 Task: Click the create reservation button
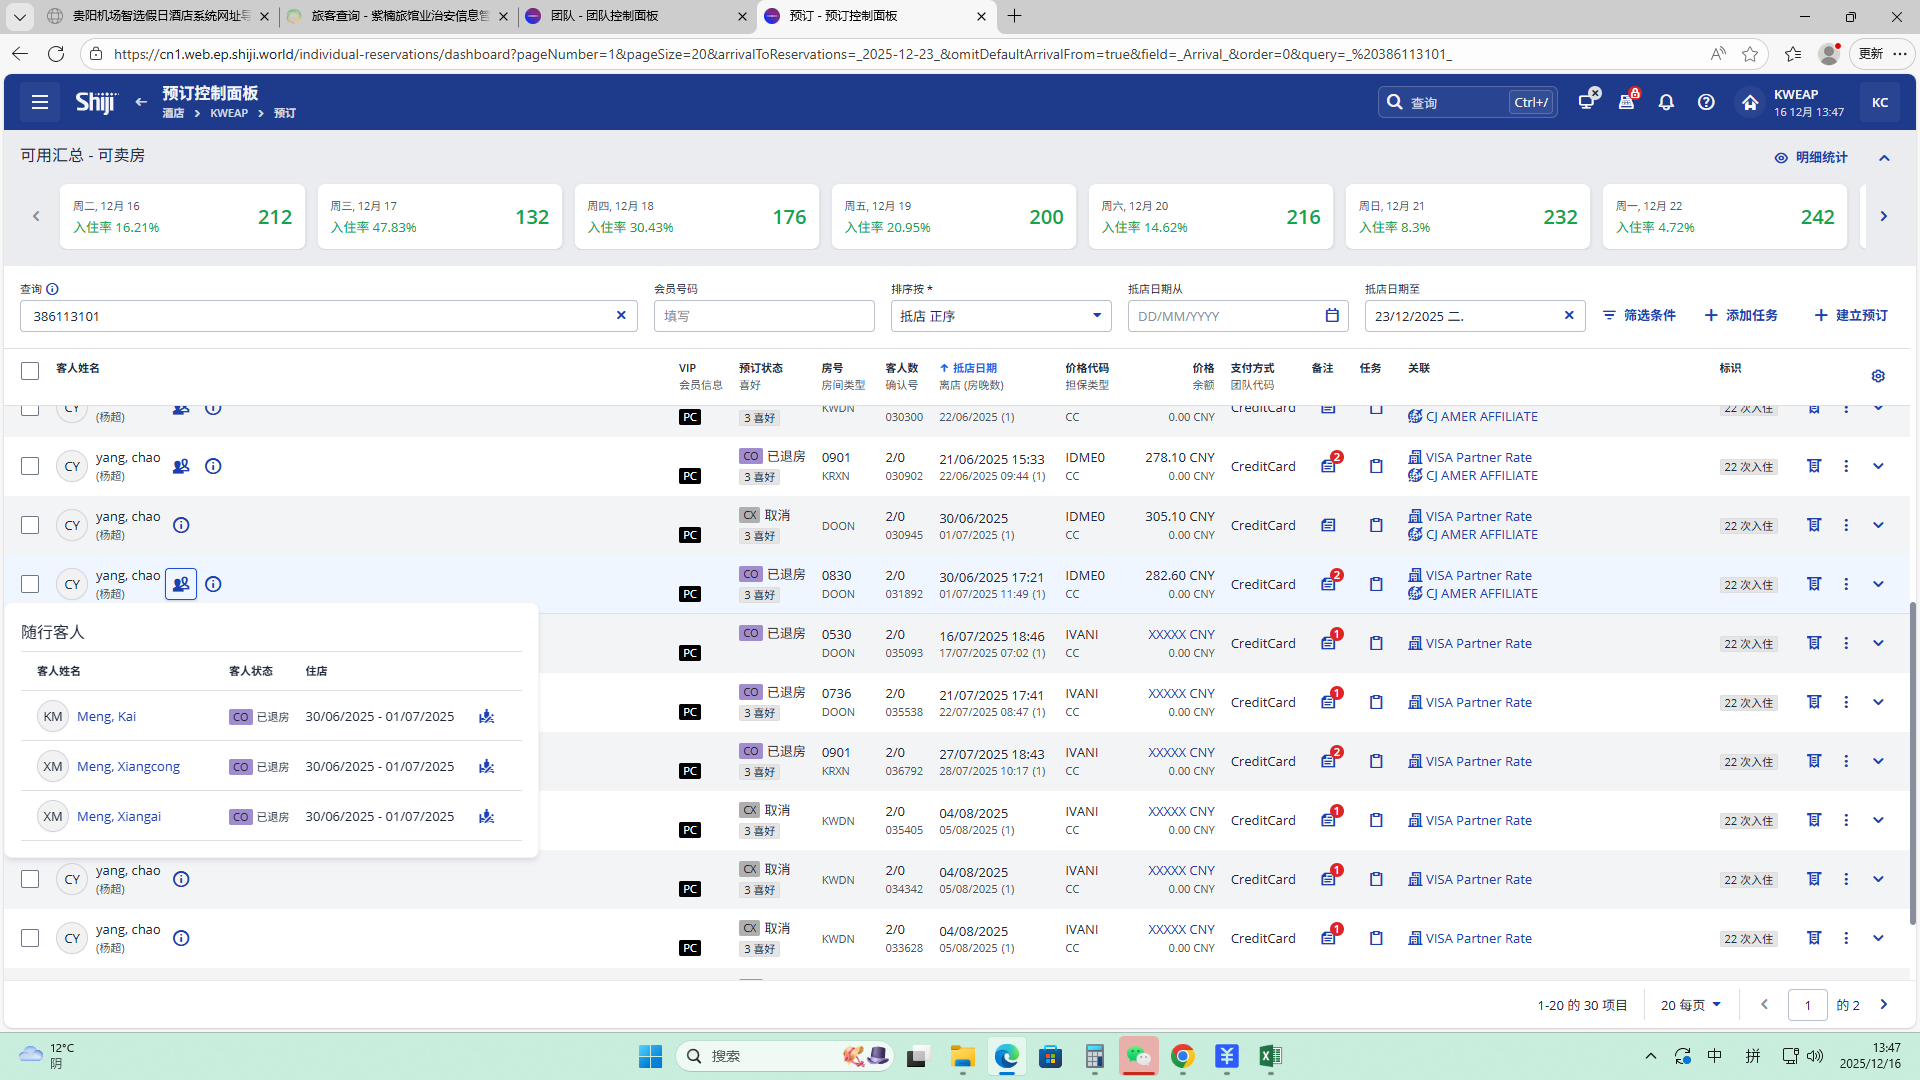point(1851,316)
